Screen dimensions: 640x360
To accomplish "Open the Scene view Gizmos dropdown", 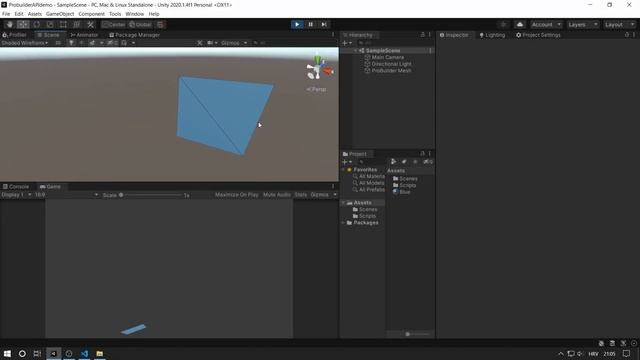I will point(234,43).
